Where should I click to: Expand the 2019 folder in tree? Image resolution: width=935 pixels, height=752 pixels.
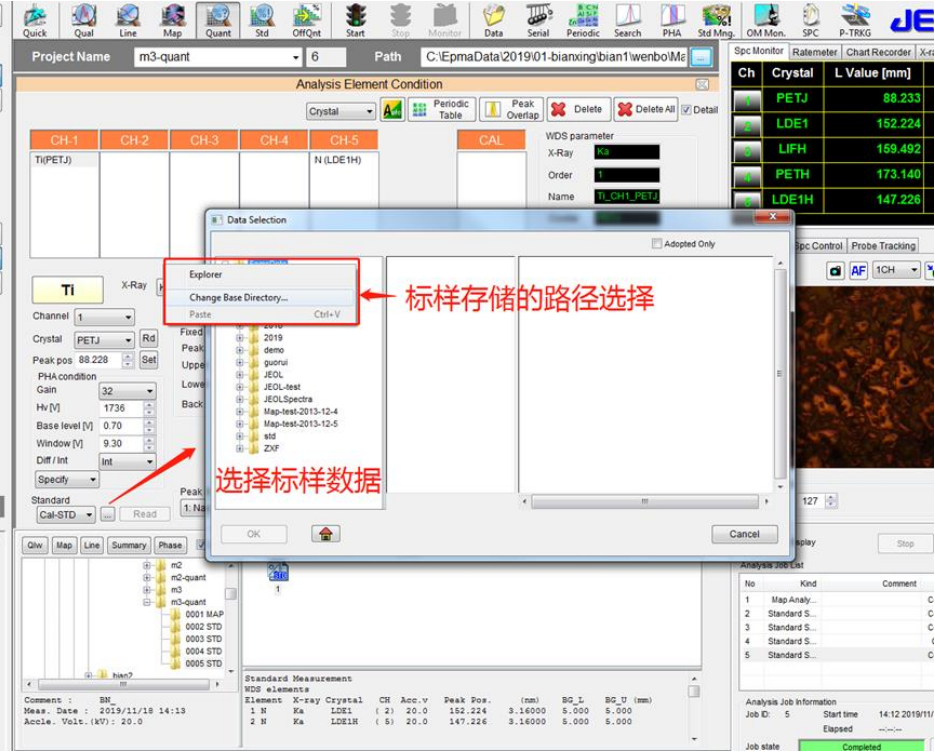240,338
